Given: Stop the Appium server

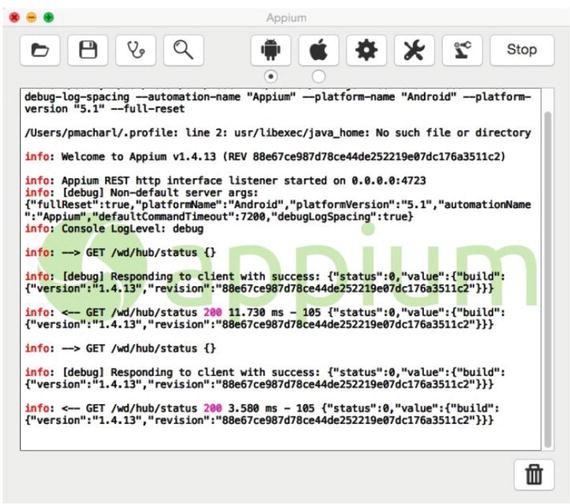Looking at the screenshot, I should [522, 50].
